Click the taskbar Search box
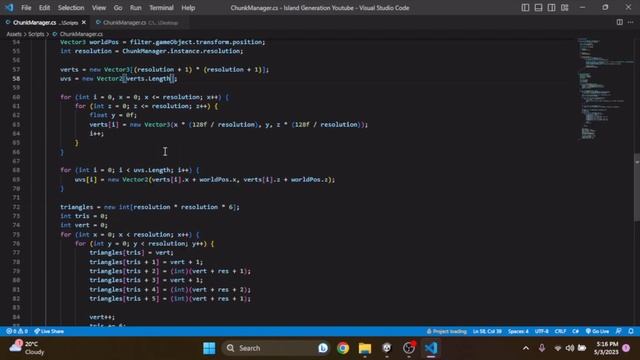 tap(277, 348)
